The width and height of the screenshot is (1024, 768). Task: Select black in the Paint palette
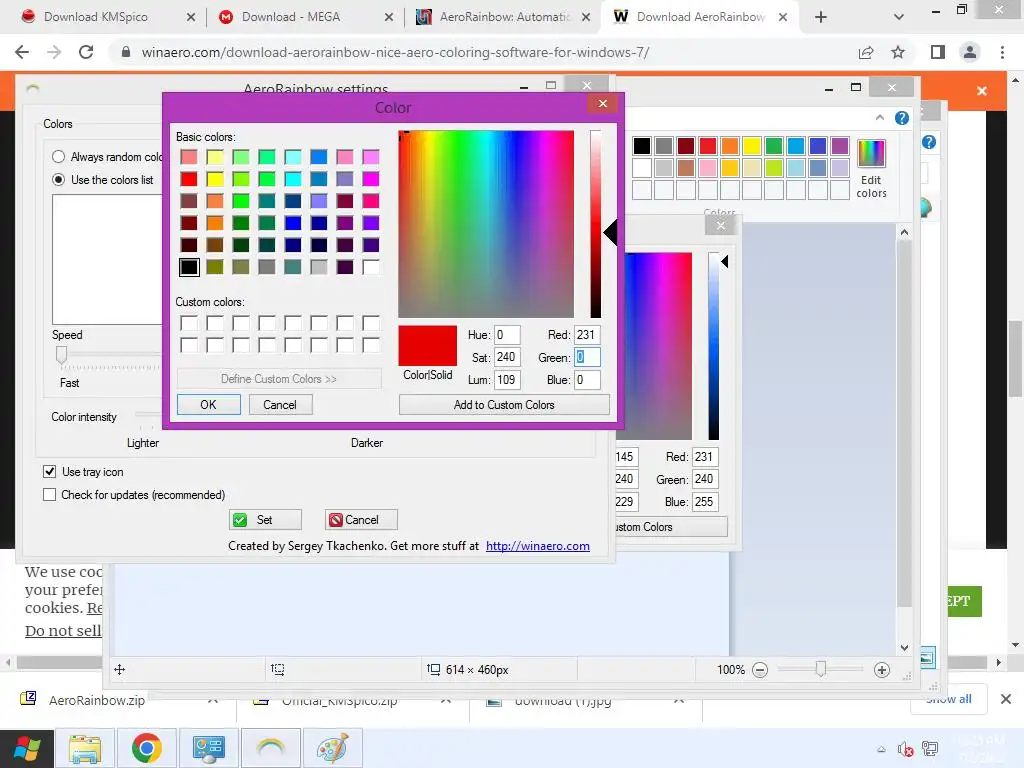pyautogui.click(x=641, y=146)
